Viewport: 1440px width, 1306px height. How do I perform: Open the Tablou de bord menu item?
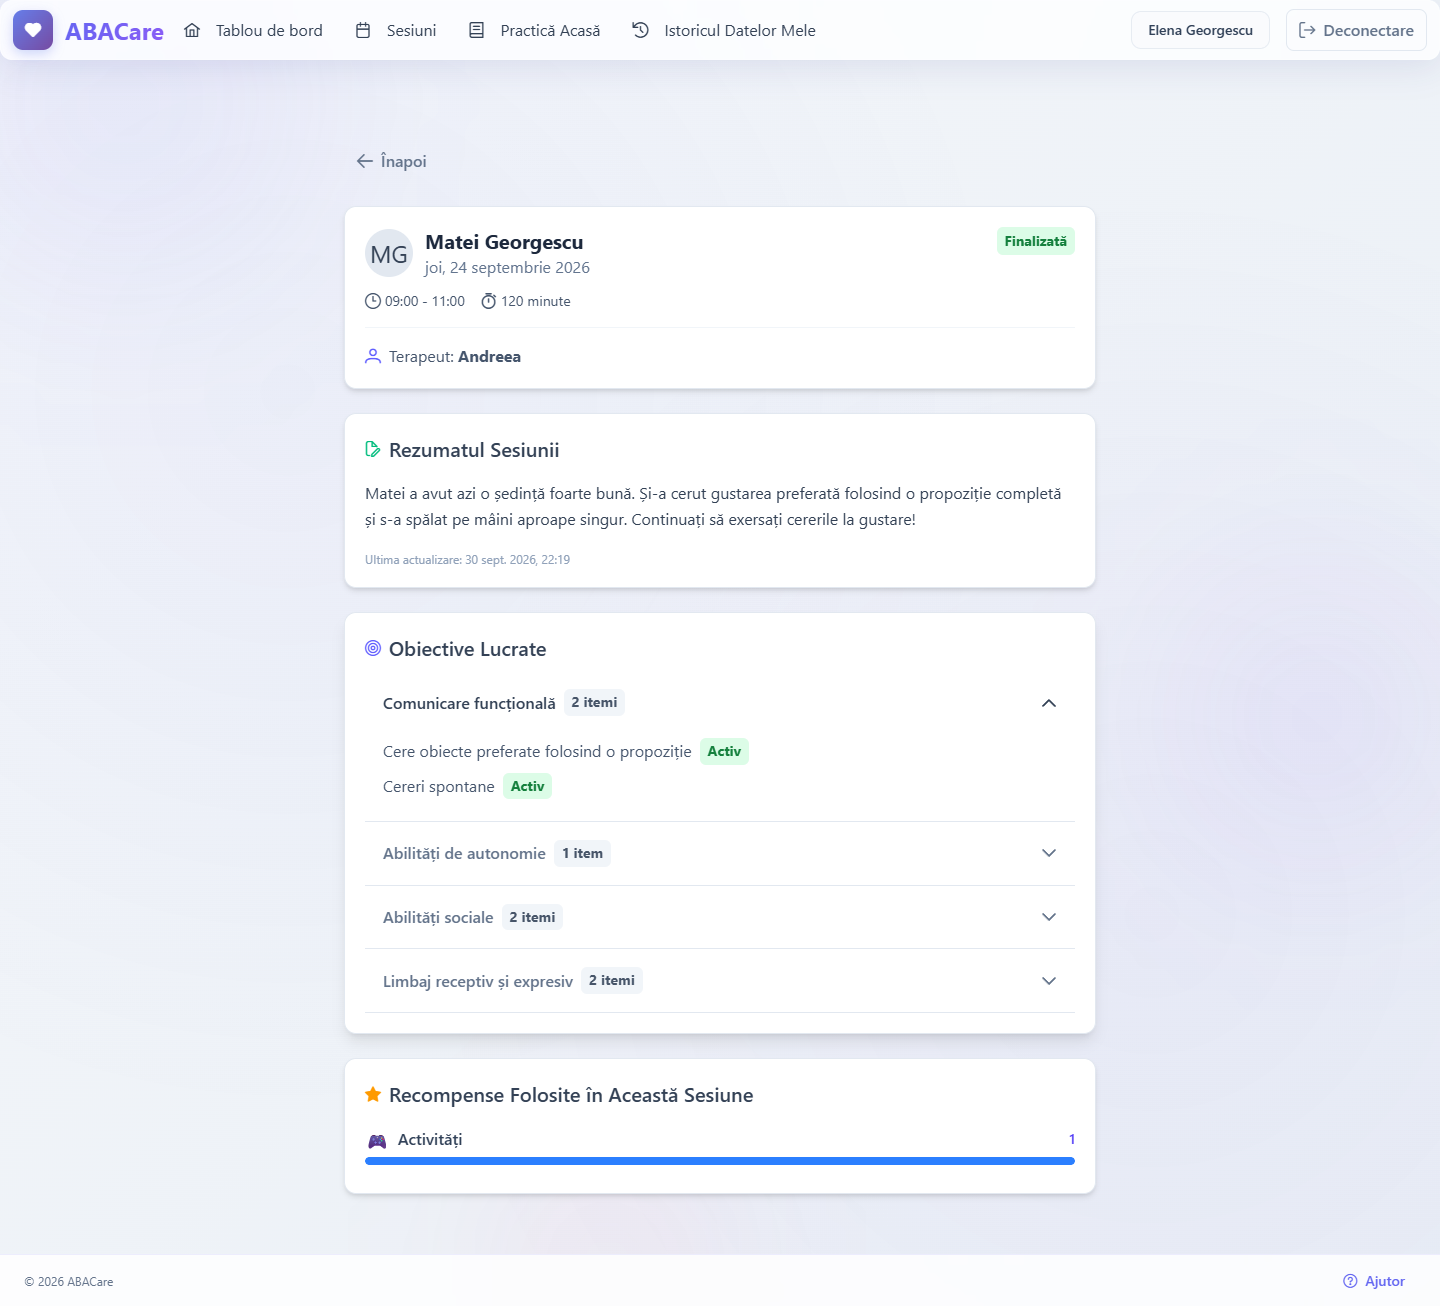(x=253, y=30)
